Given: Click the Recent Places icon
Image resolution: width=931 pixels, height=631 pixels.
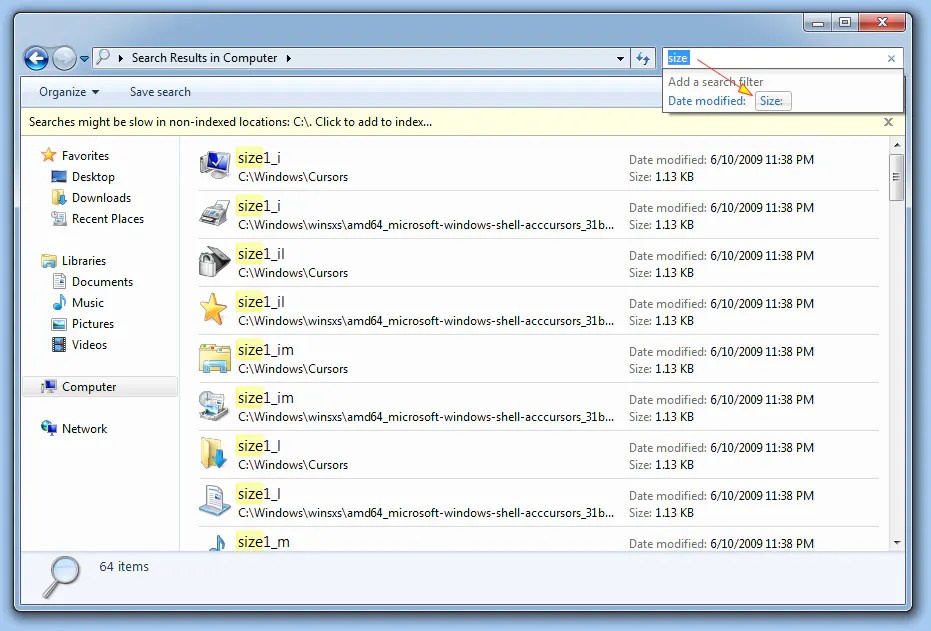Looking at the screenshot, I should pos(59,218).
